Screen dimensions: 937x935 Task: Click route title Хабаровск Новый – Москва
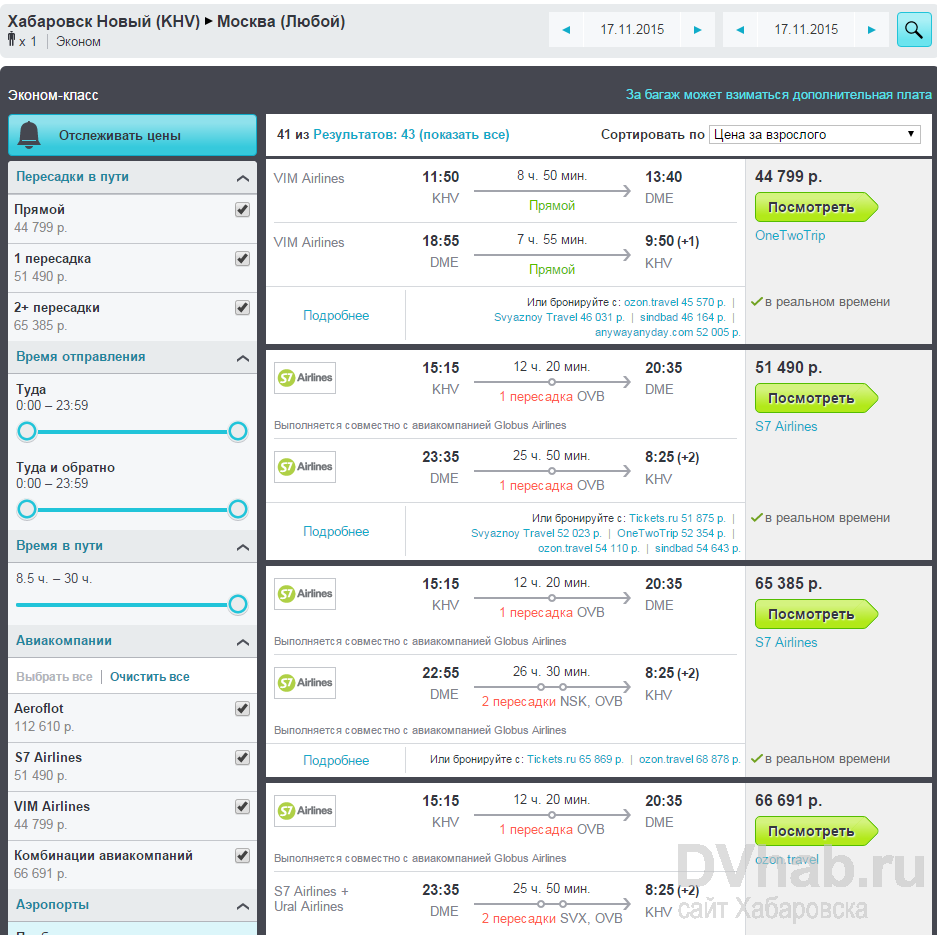[176, 22]
